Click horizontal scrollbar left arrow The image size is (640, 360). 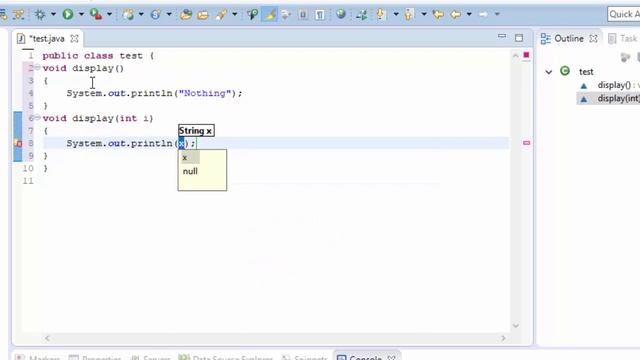(x=47, y=338)
